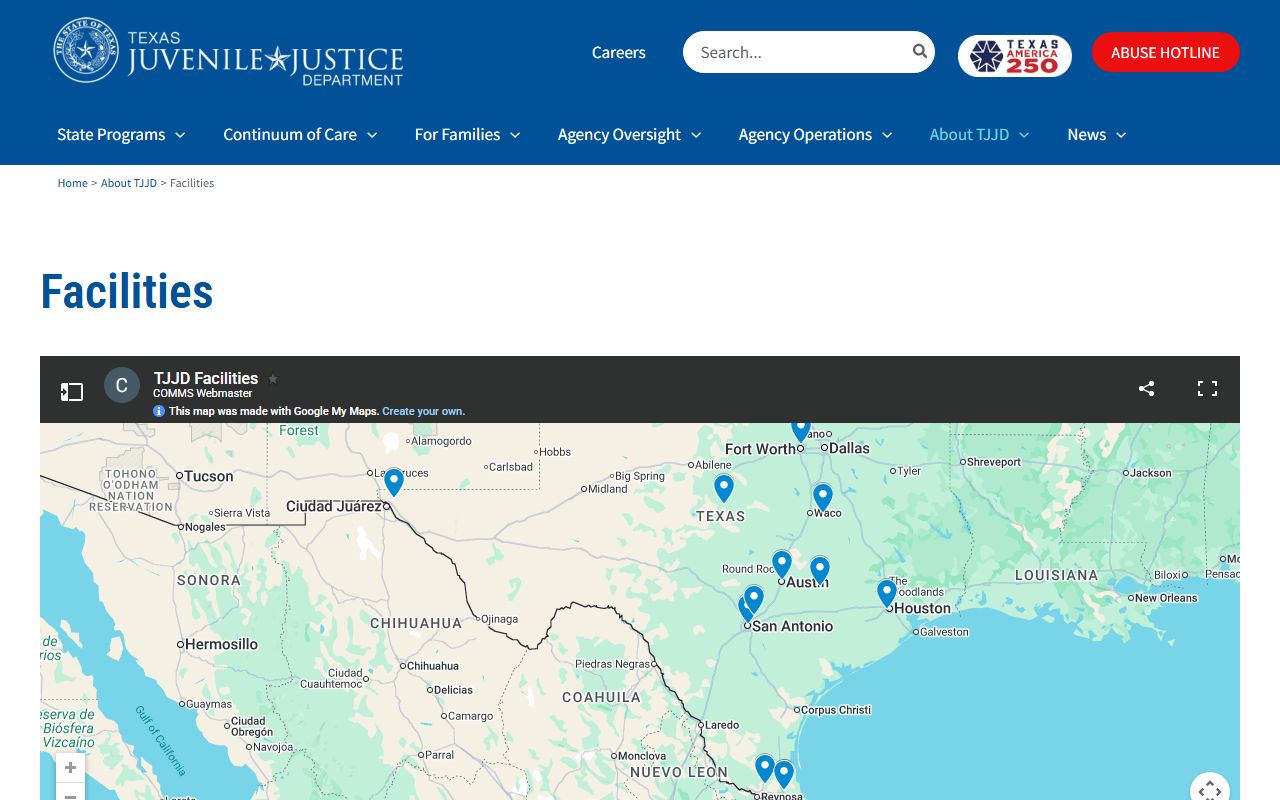This screenshot has height=800, width=1280.
Task: Click the Dallas city label on map
Action: click(849, 448)
